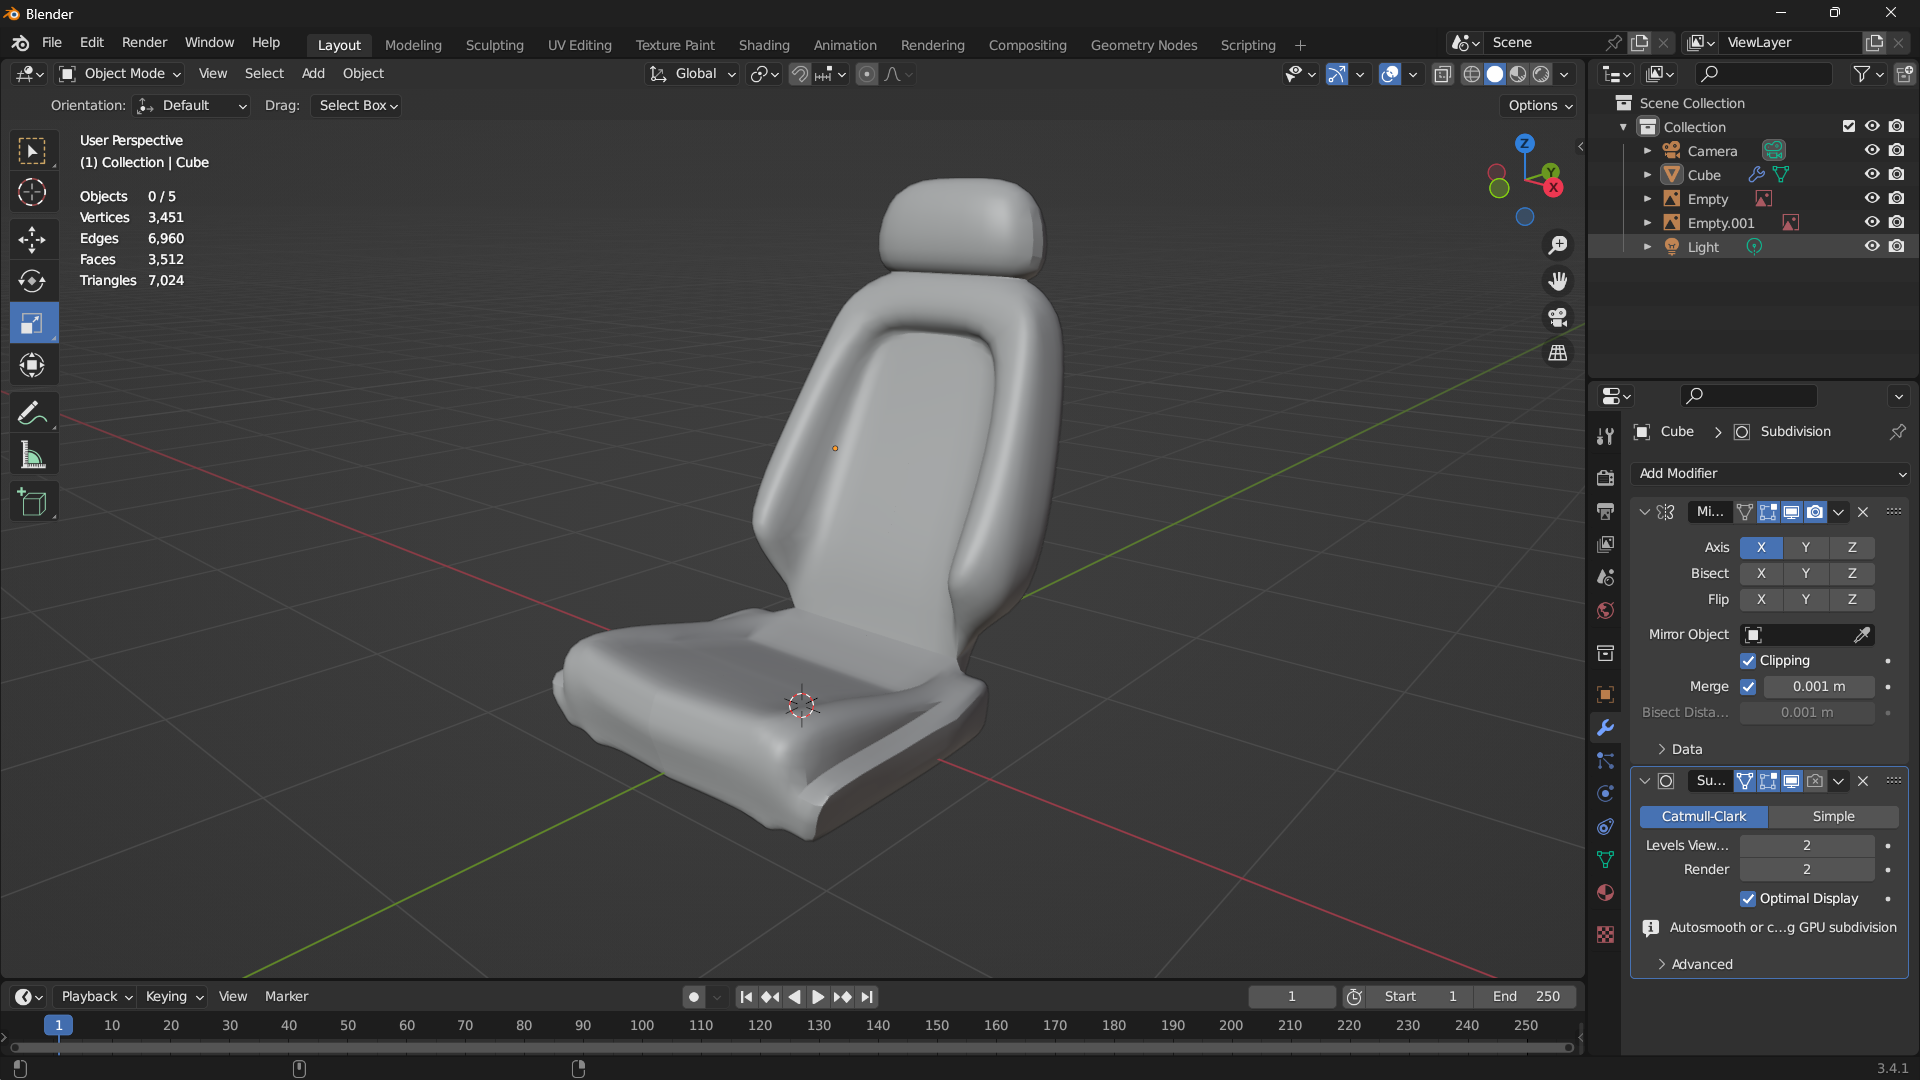Switch to orthographic grid view icon

(1558, 353)
